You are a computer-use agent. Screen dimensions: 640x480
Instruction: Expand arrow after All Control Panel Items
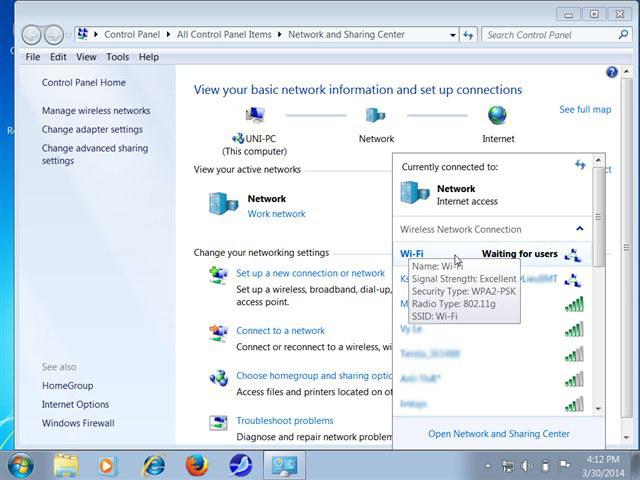[x=280, y=35]
